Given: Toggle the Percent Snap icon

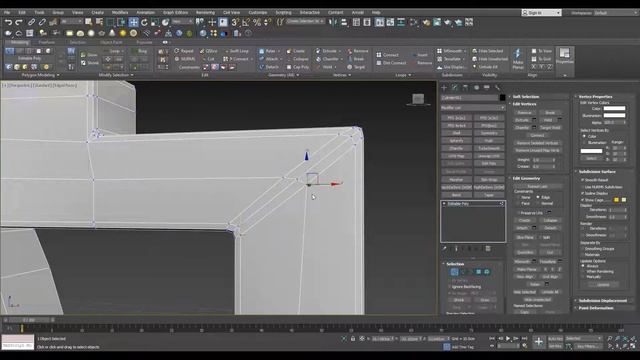Looking at the screenshot, I should tap(257, 22).
